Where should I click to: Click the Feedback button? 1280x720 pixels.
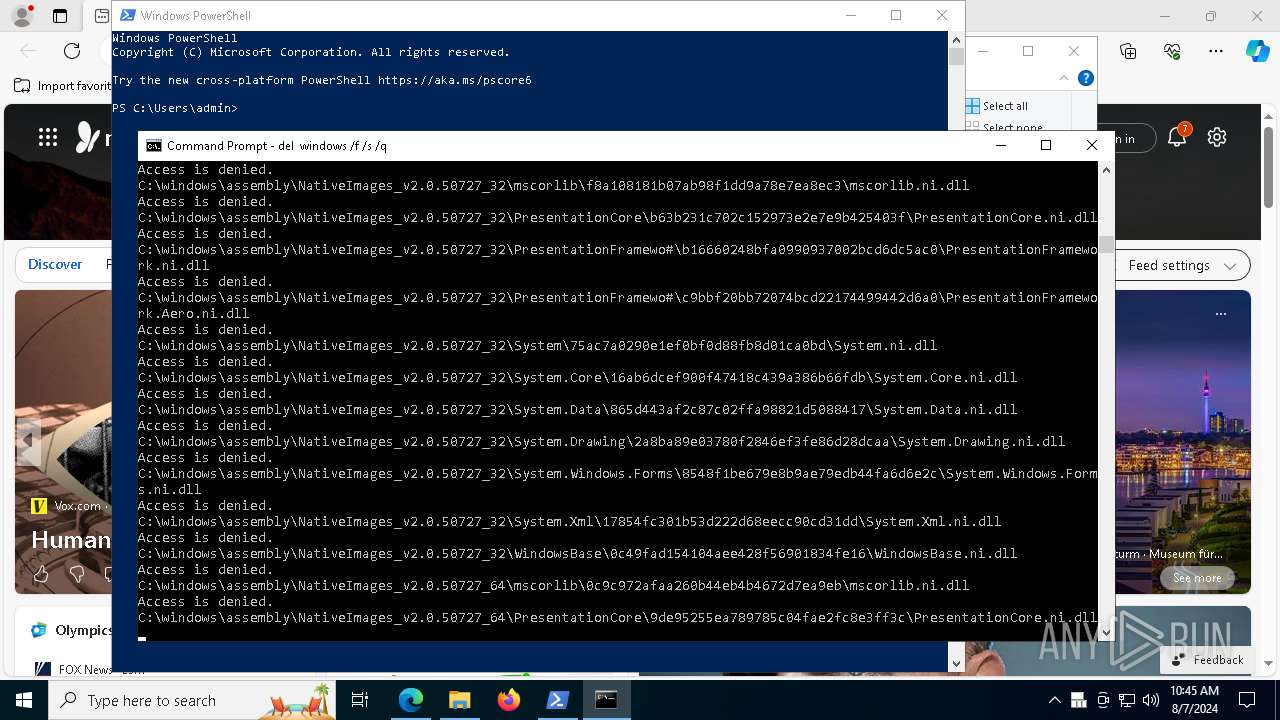[x=1207, y=660]
